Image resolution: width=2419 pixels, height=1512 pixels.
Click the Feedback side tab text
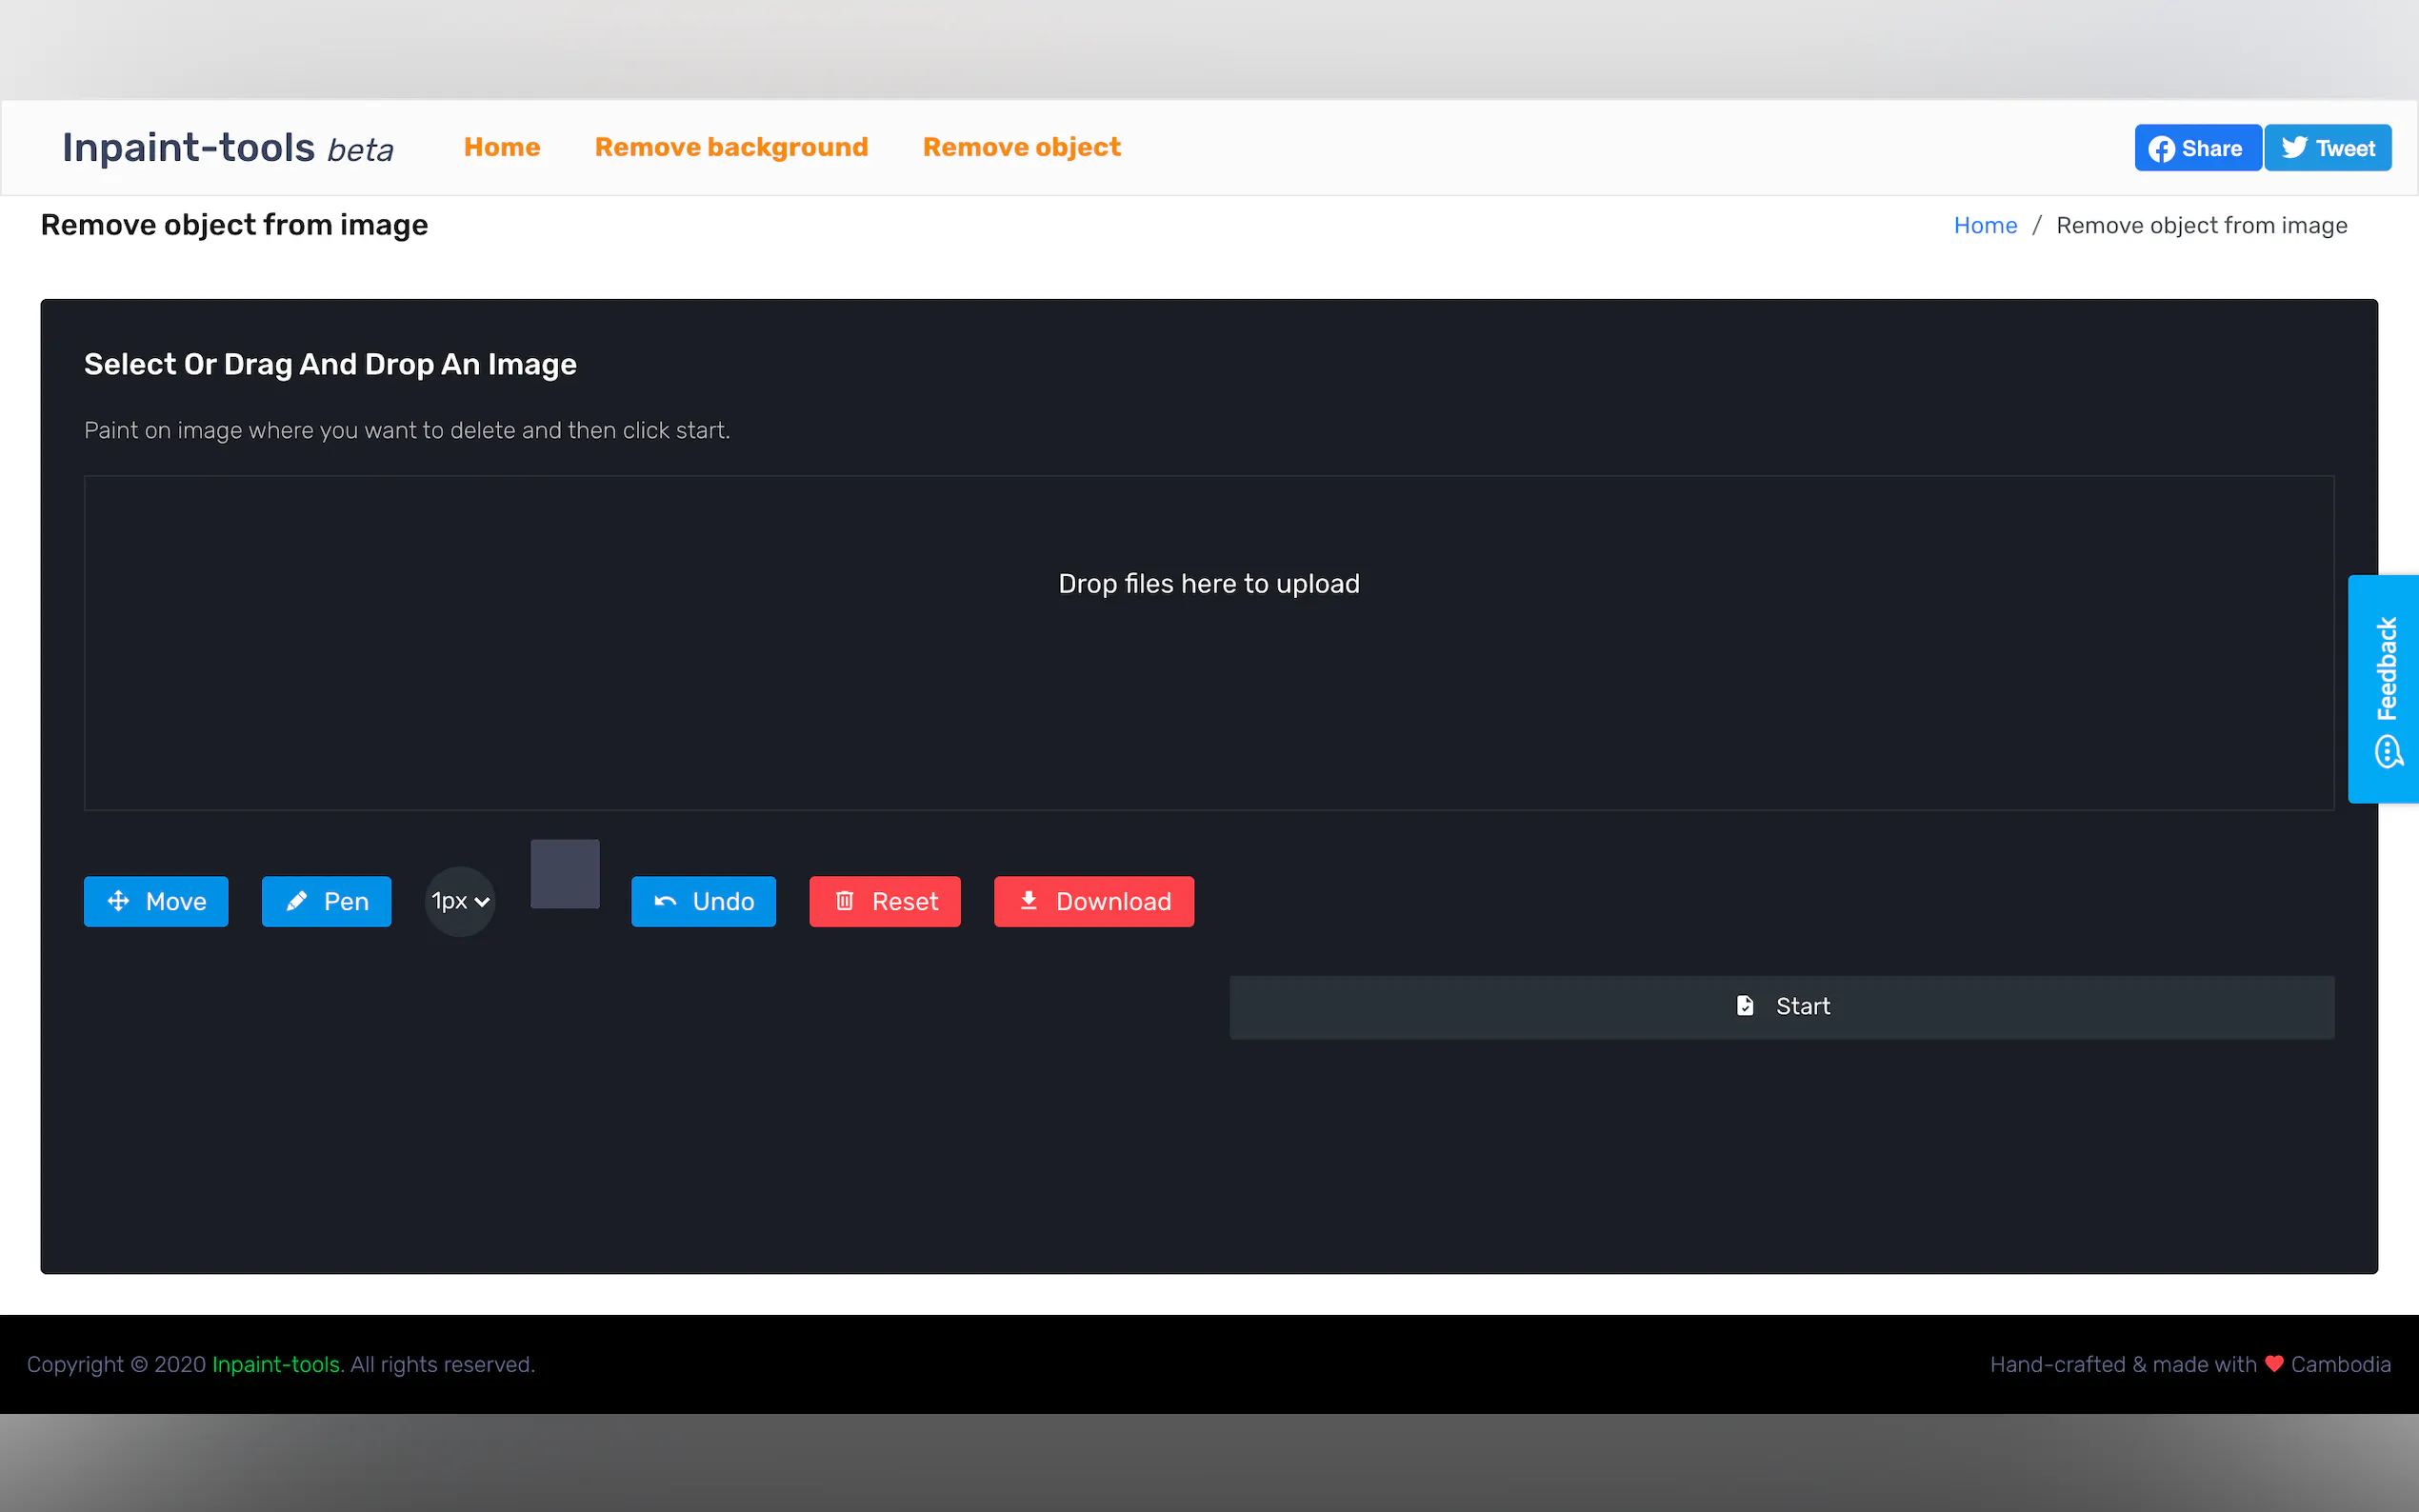tap(2387, 668)
